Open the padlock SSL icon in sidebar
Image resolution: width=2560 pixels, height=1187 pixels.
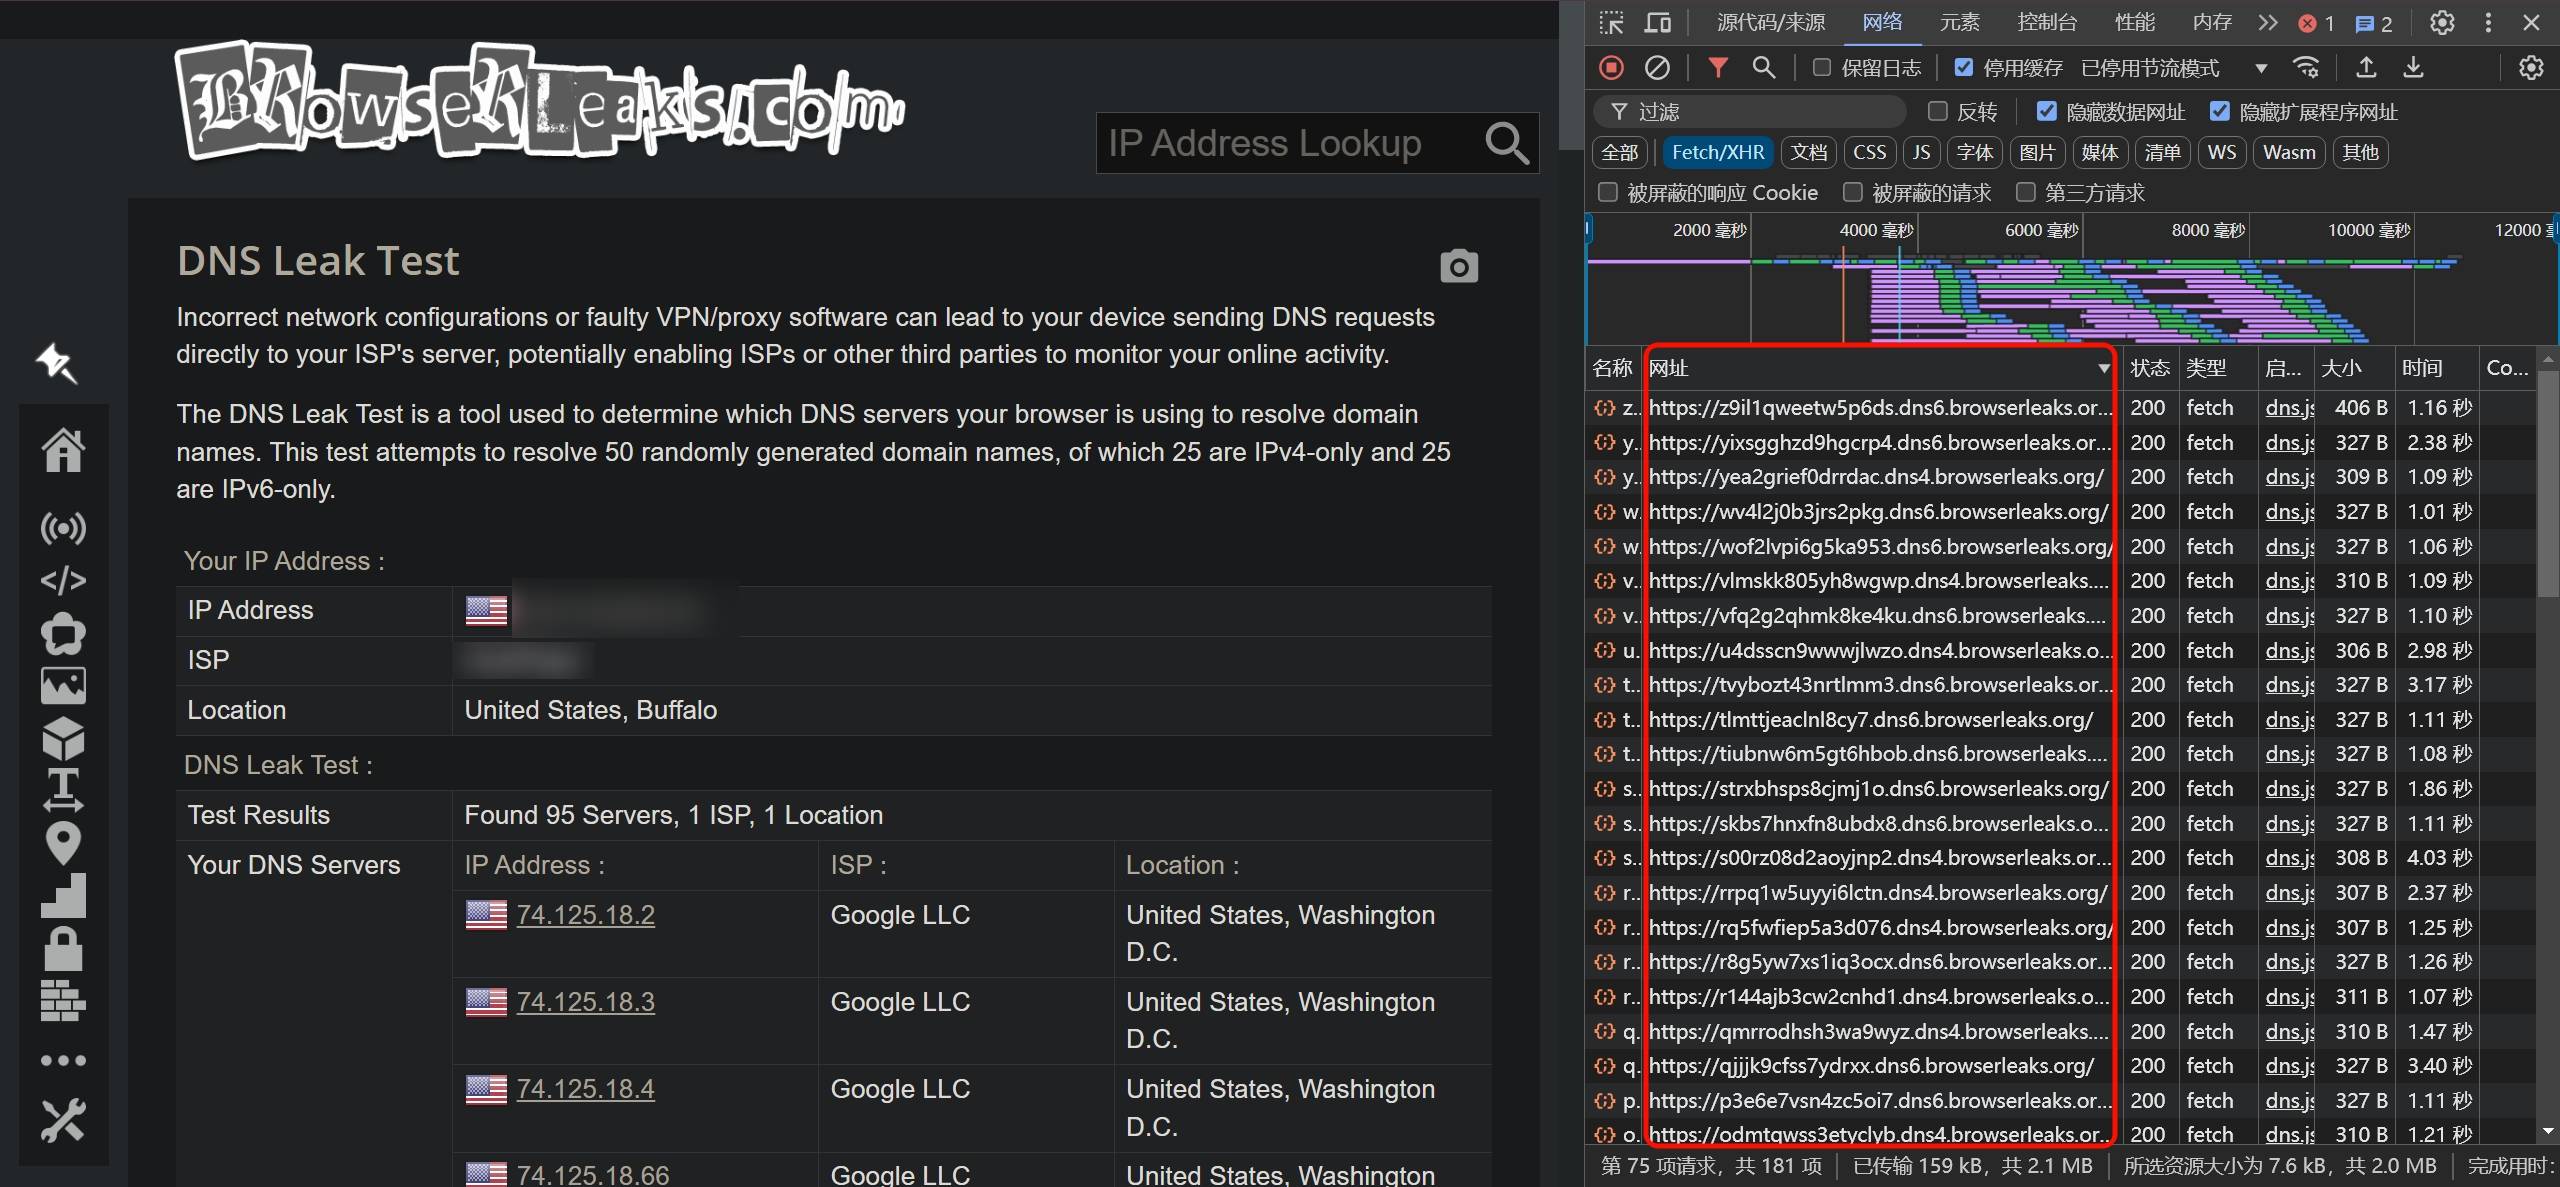click(63, 949)
